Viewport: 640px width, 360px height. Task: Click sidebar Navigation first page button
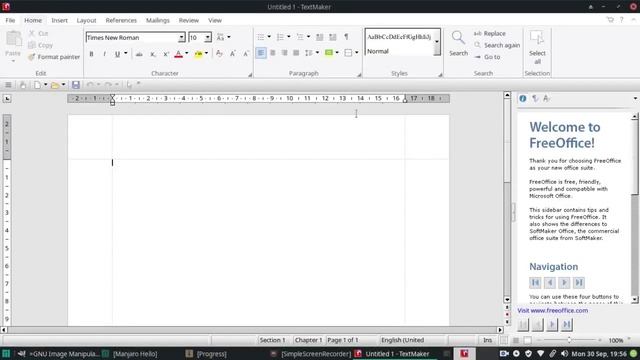535,282
